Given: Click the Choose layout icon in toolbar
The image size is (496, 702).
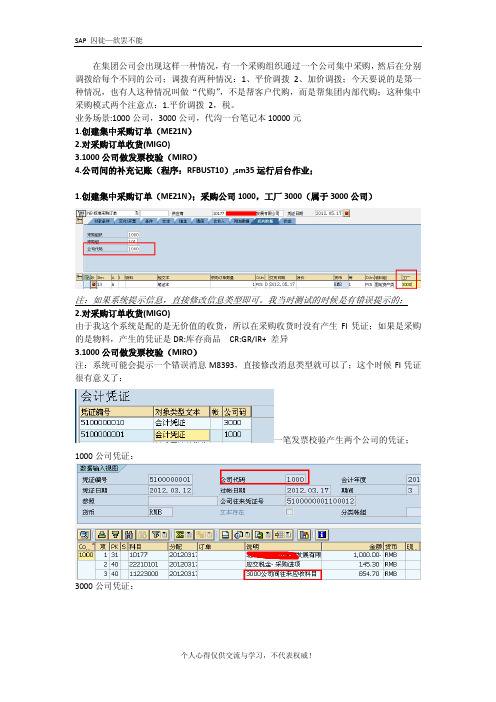Looking at the screenshot, I should (x=279, y=535).
